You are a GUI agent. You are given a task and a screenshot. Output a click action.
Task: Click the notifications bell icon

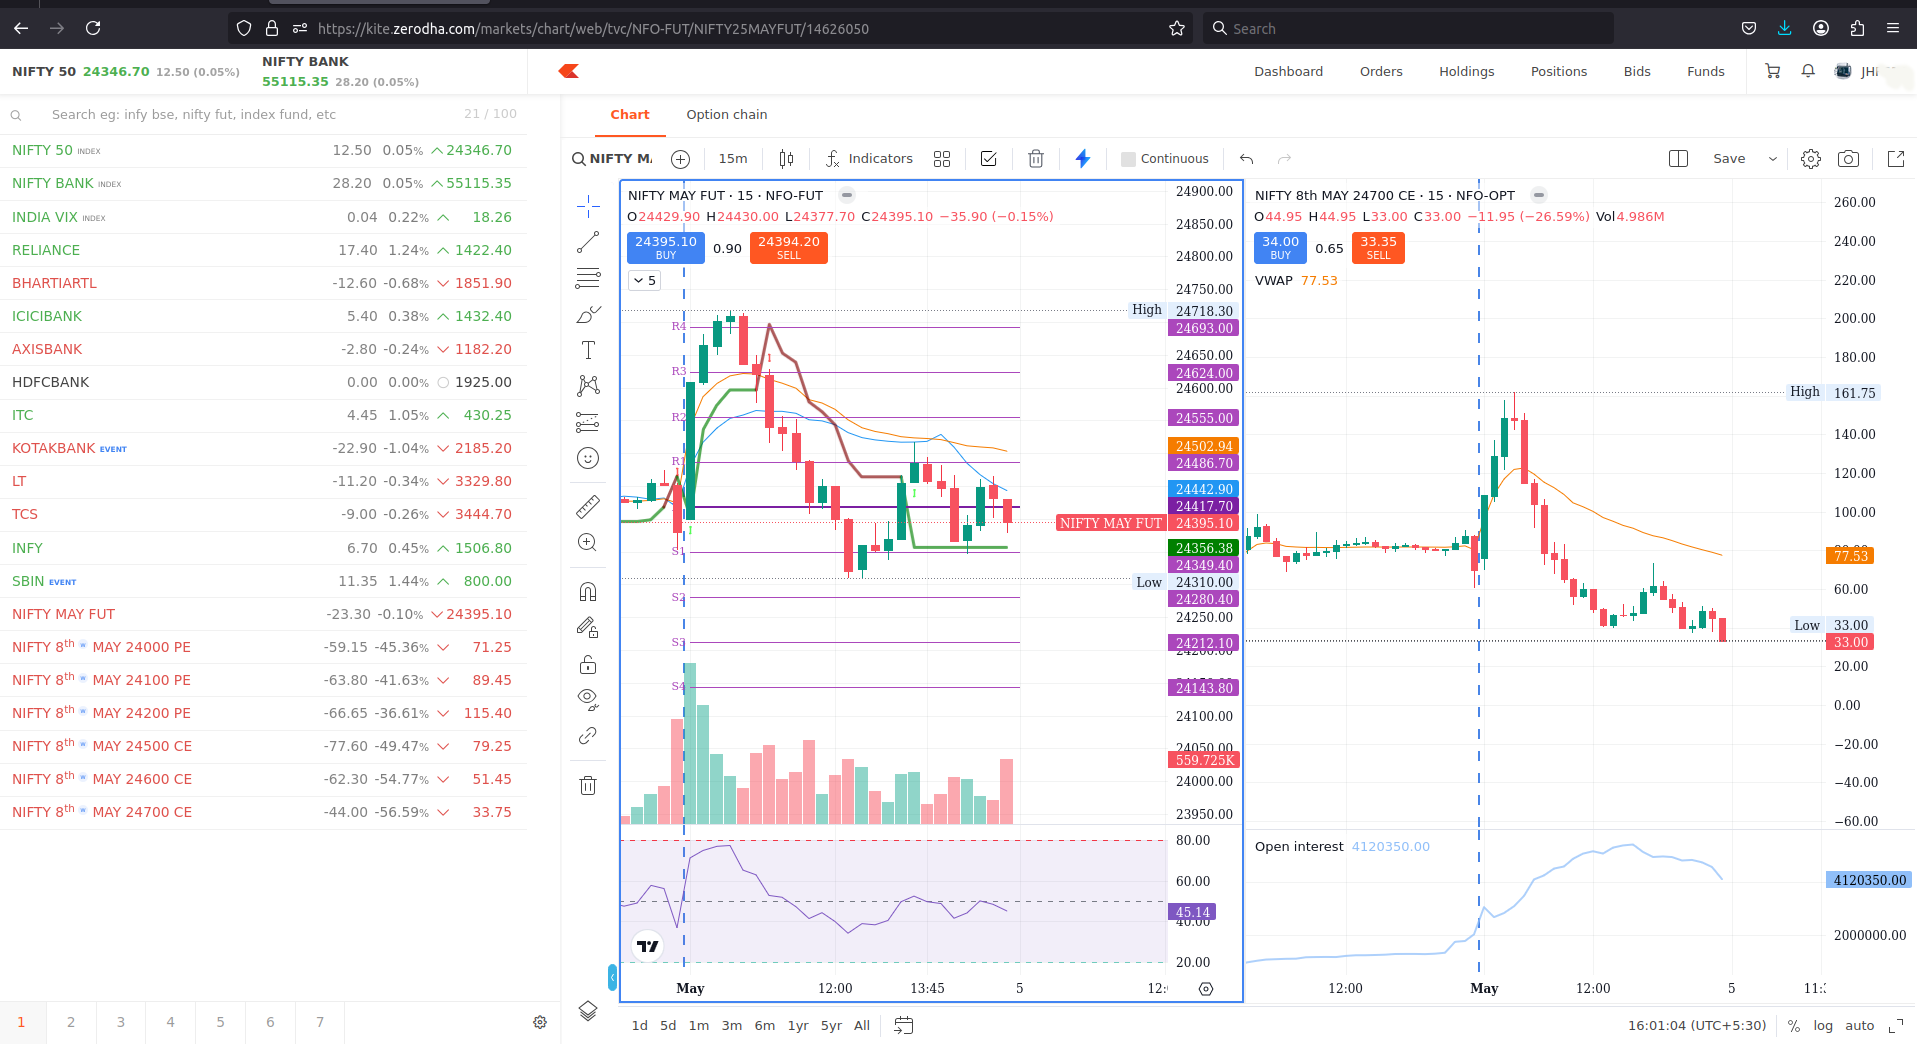pyautogui.click(x=1808, y=71)
